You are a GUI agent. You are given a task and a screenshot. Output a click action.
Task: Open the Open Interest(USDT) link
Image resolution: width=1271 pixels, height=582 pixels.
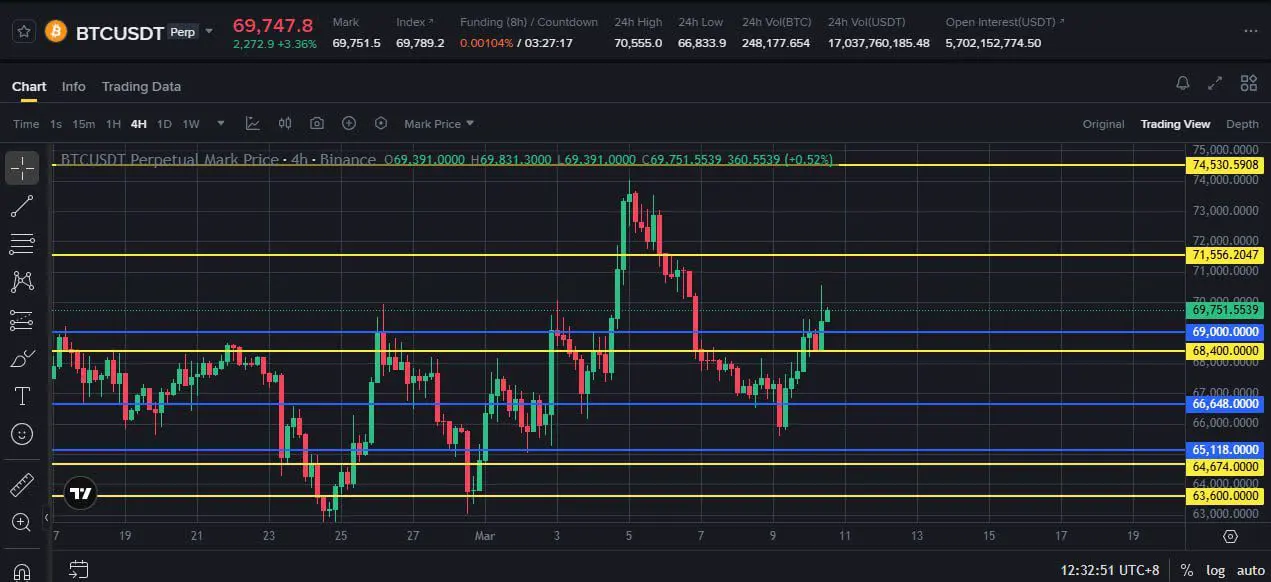[1005, 22]
